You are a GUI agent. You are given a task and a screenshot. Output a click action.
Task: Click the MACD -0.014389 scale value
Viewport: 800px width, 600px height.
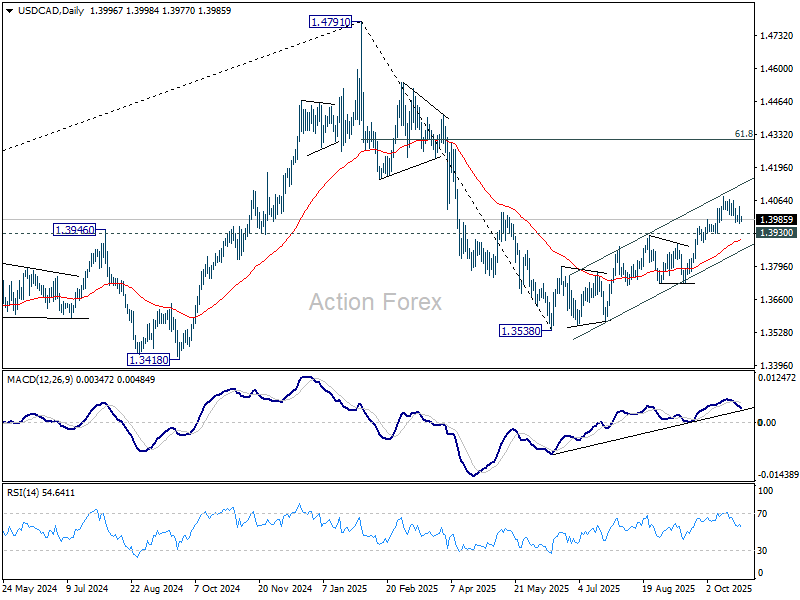778,474
